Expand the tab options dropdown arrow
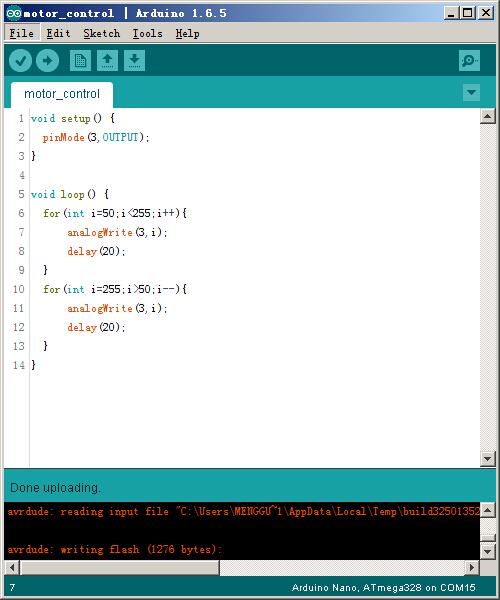The width and height of the screenshot is (500, 600). 471,93
